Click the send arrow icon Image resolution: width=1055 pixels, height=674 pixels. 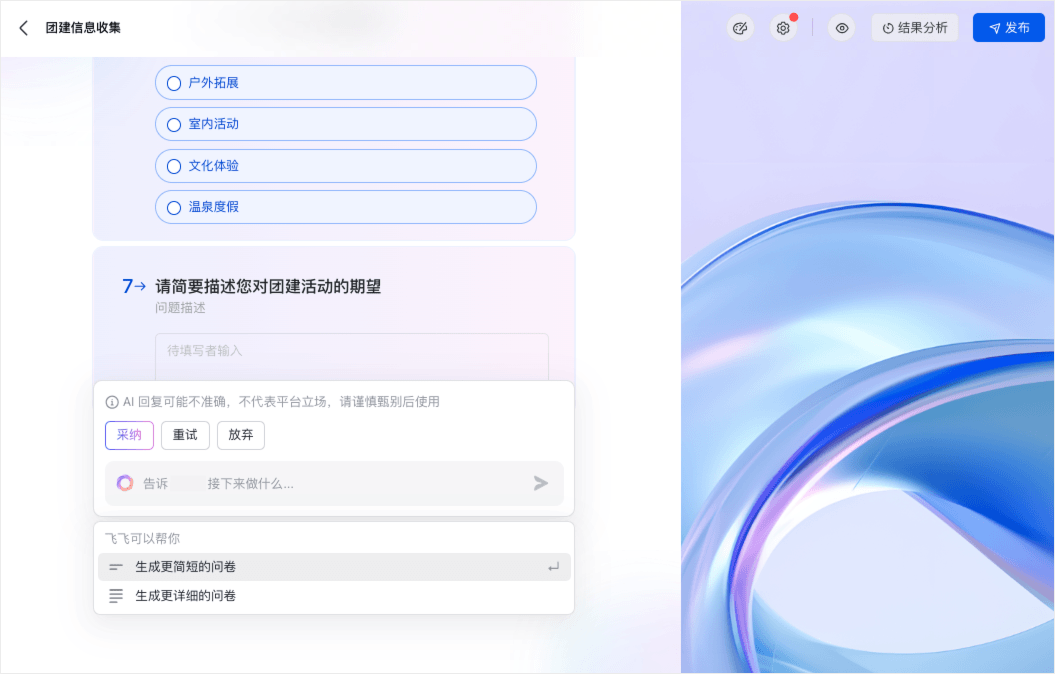pos(541,484)
